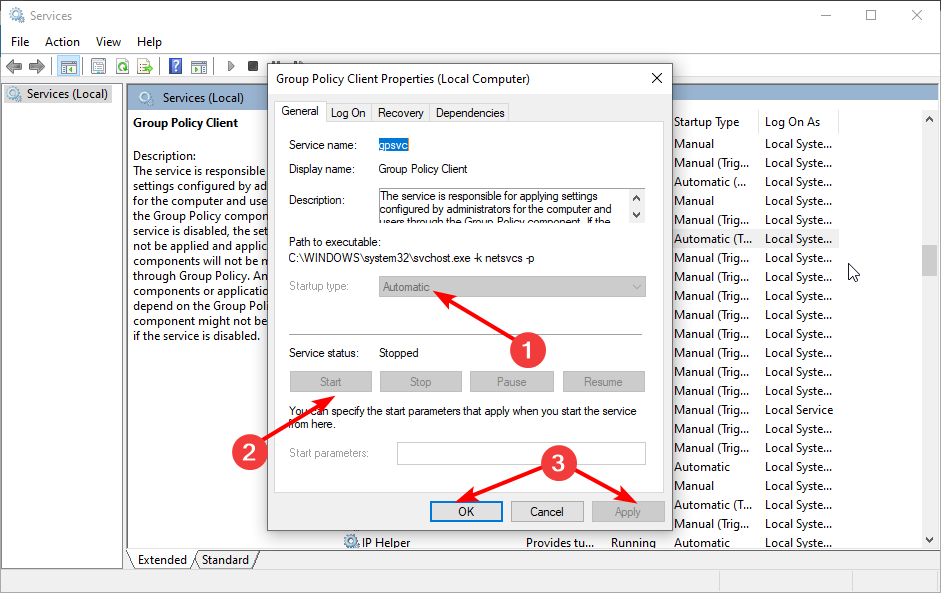Screen dimensions: 941x593
Task: Click the Start Service play icon
Action: pos(230,66)
